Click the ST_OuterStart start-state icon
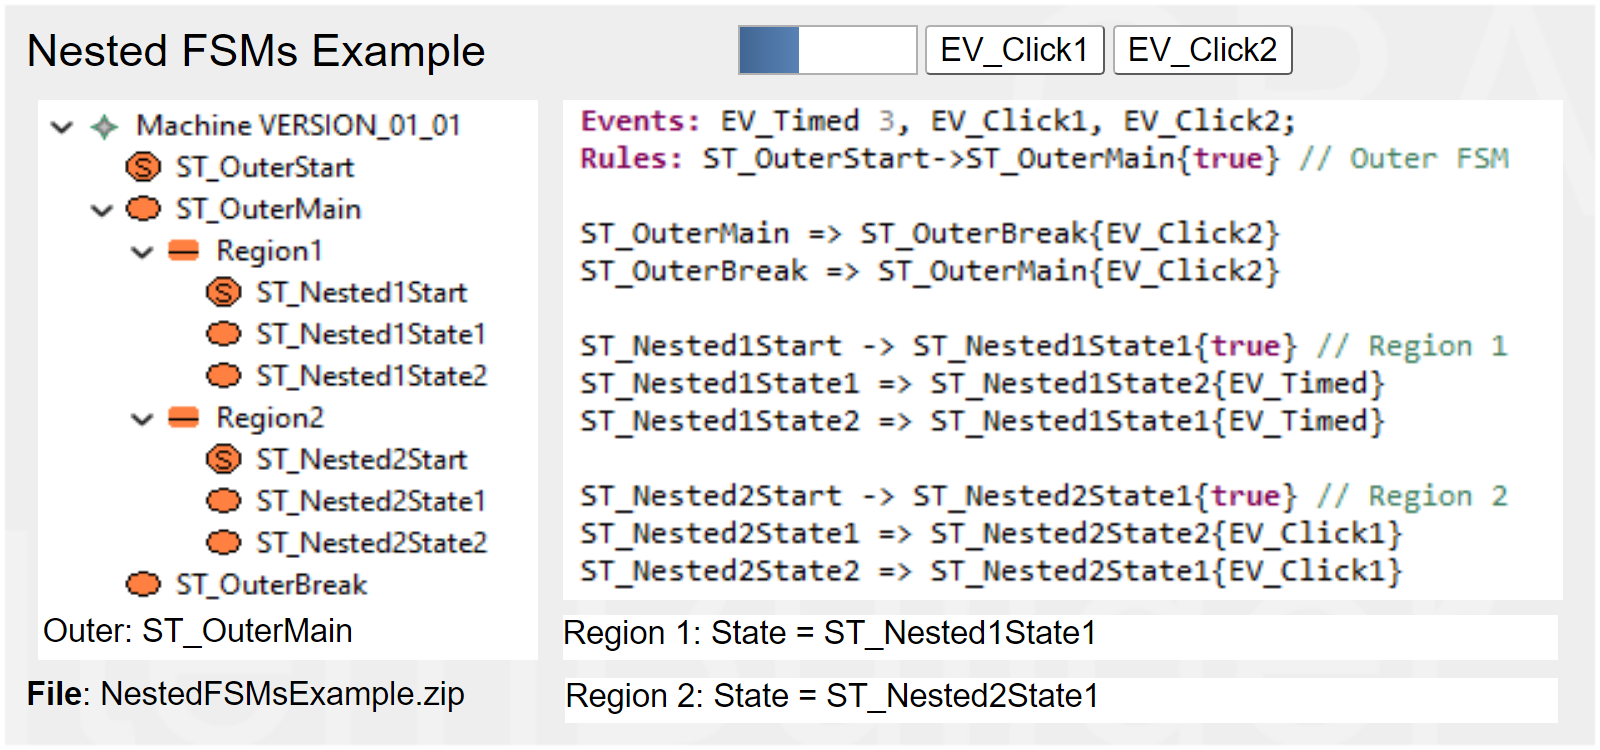The height and width of the screenshot is (750, 1600). 143,167
